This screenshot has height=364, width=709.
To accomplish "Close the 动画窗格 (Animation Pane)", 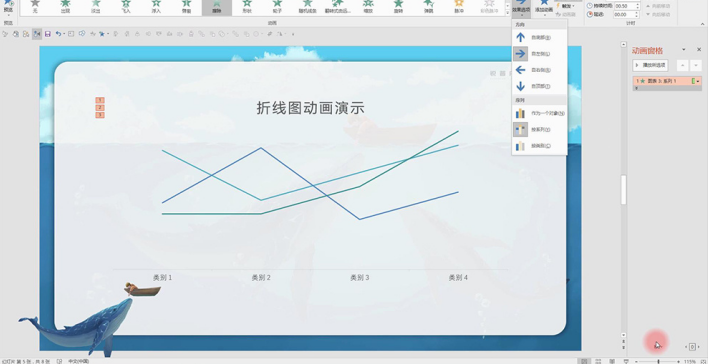I will (699, 50).
